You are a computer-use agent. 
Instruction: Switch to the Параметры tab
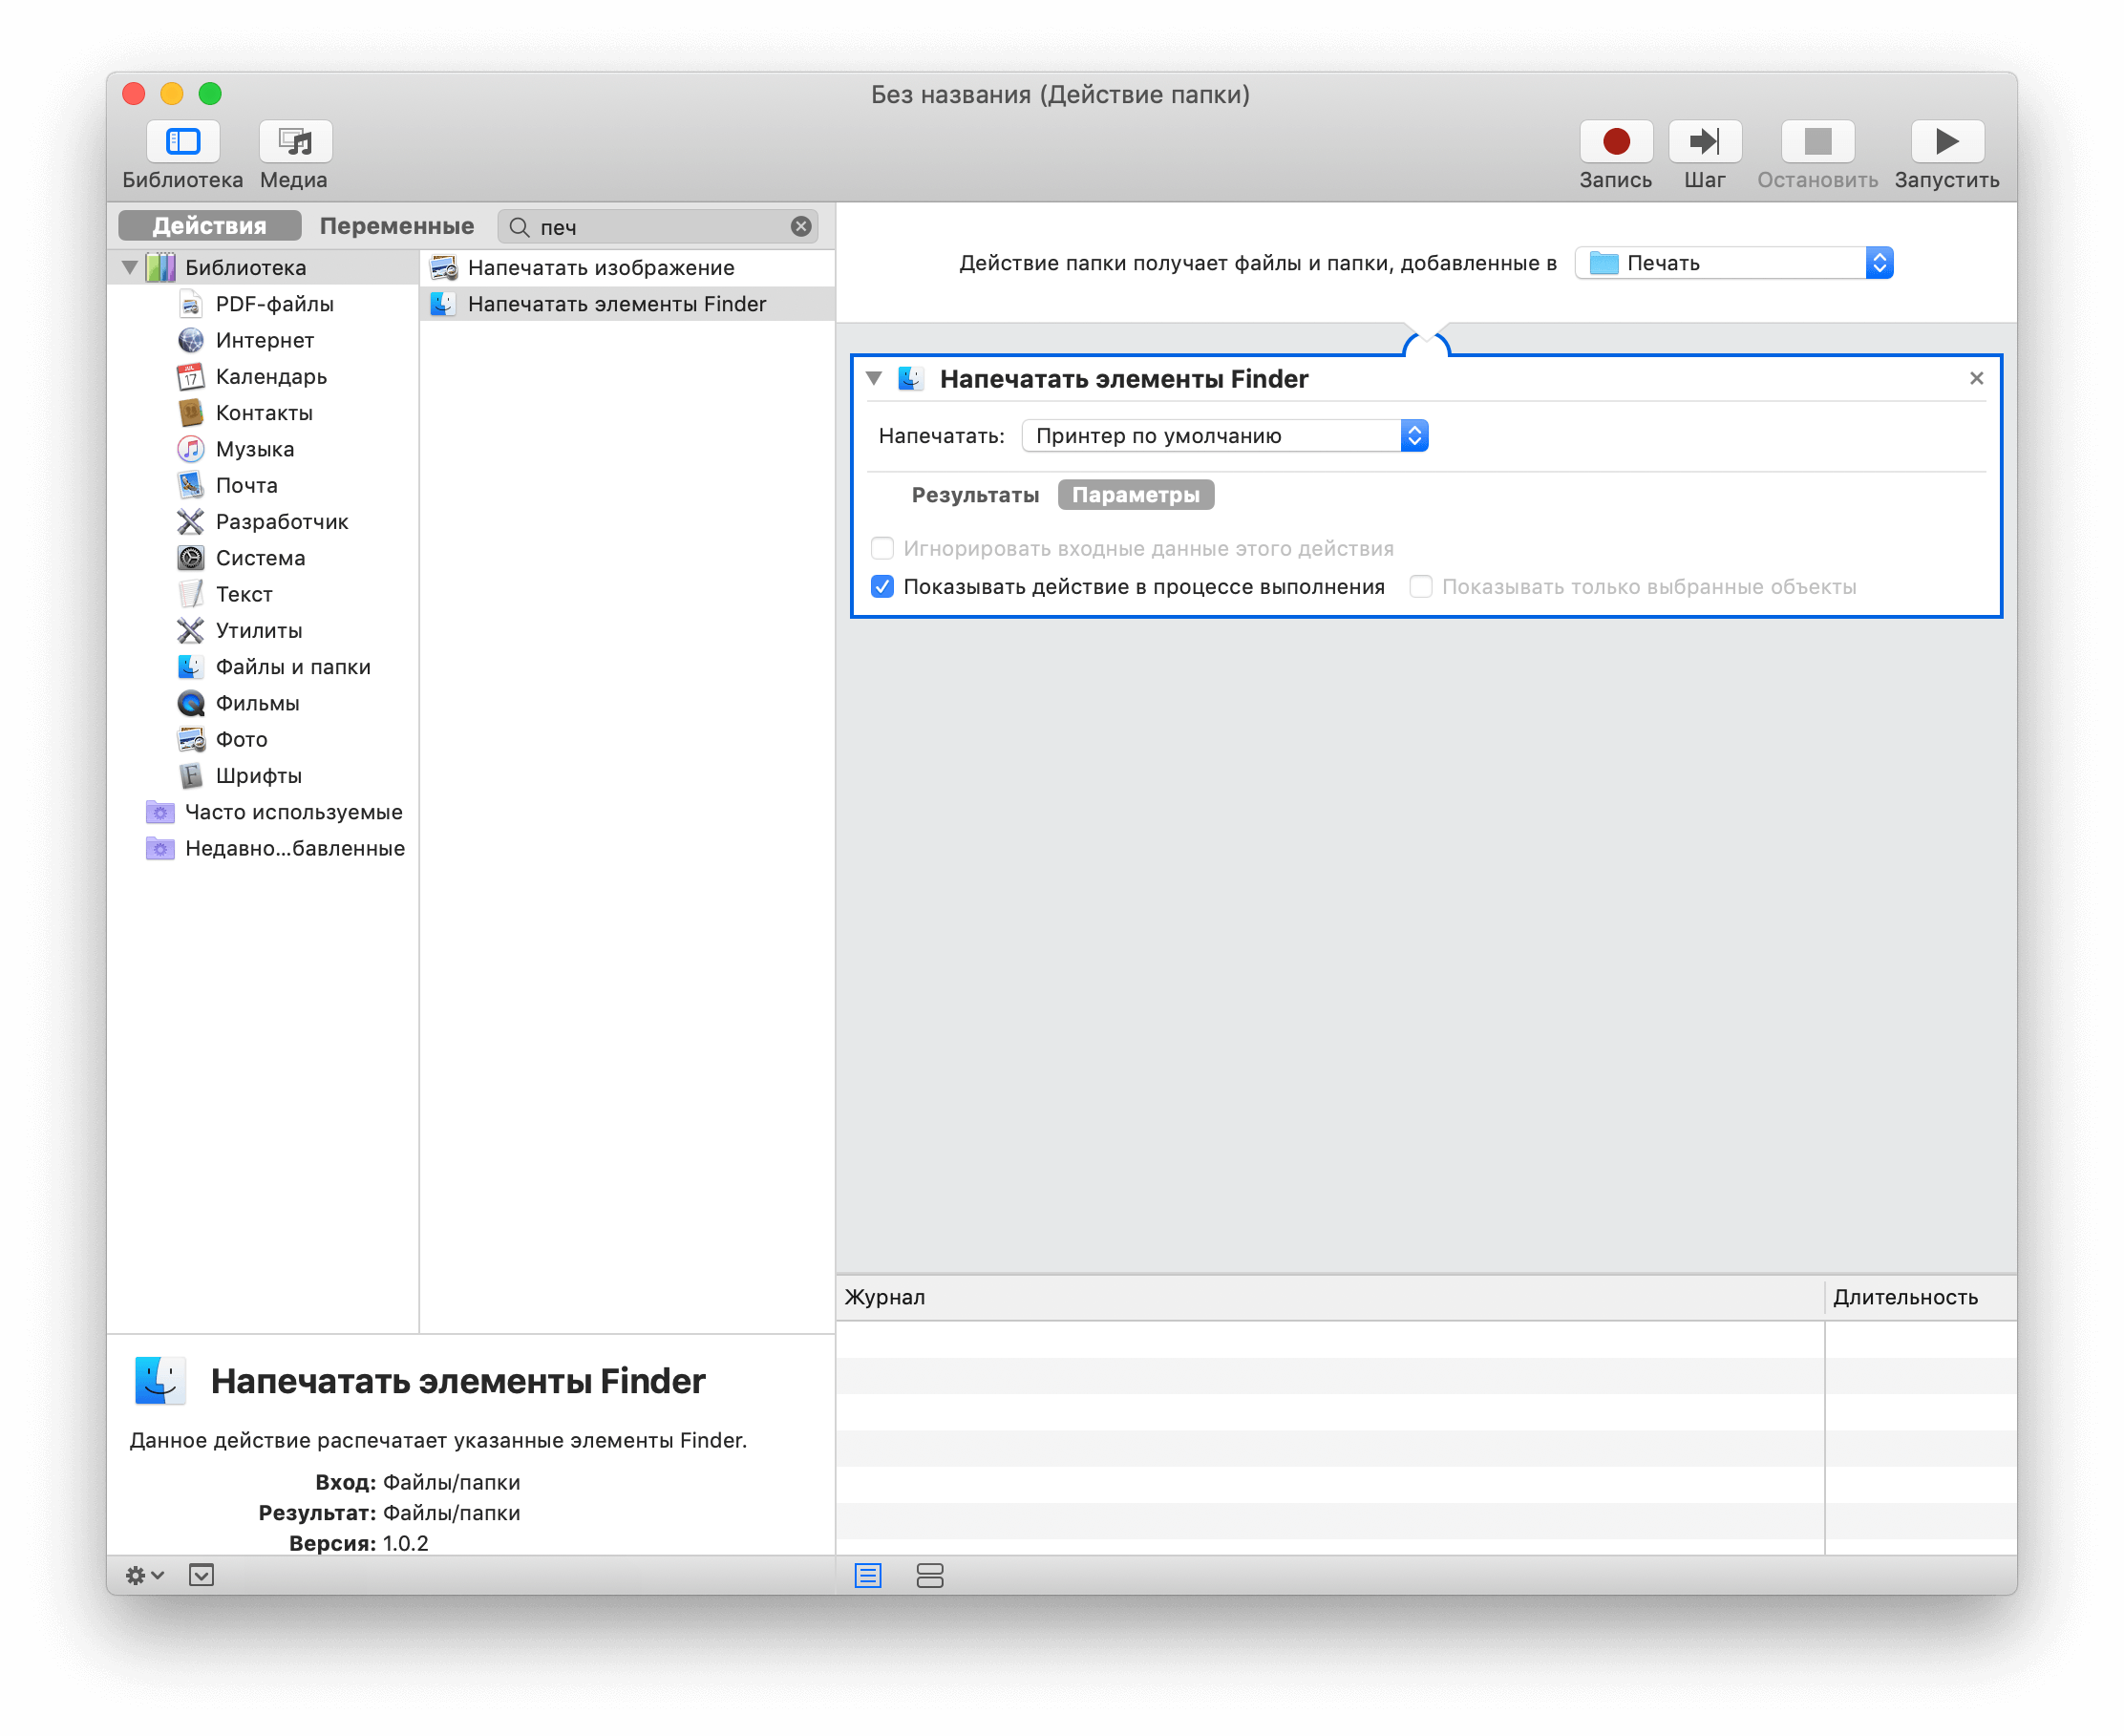pyautogui.click(x=1136, y=495)
